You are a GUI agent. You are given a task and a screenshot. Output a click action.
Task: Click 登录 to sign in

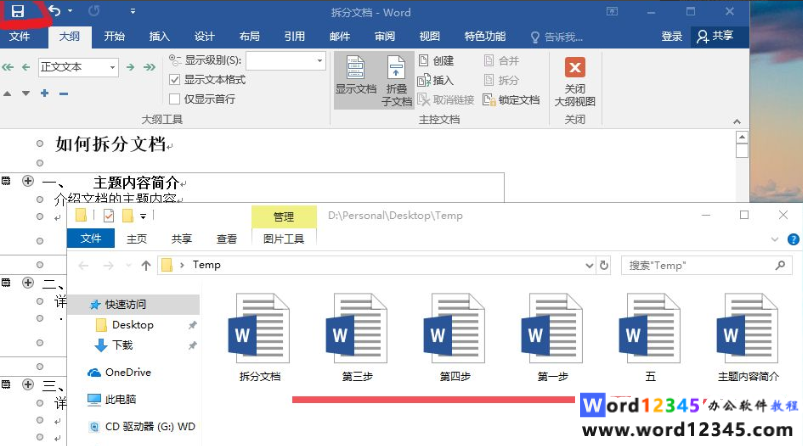click(671, 36)
